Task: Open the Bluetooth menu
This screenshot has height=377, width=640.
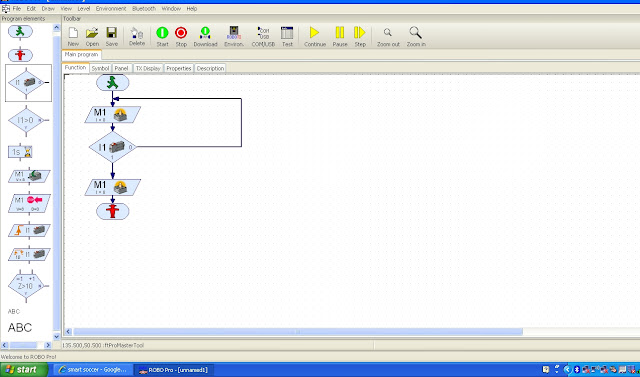Action: coord(144,9)
